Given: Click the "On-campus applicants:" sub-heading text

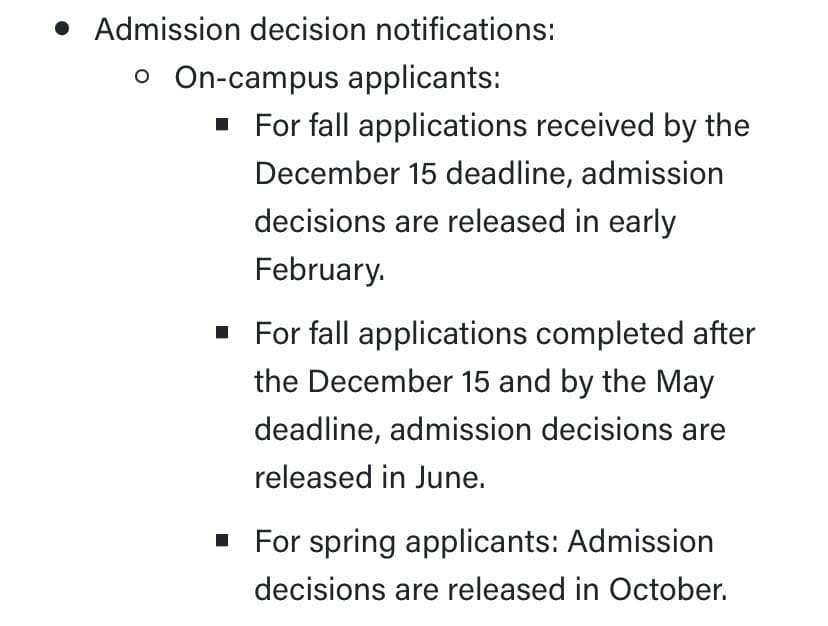Looking at the screenshot, I should pyautogui.click(x=338, y=77).
